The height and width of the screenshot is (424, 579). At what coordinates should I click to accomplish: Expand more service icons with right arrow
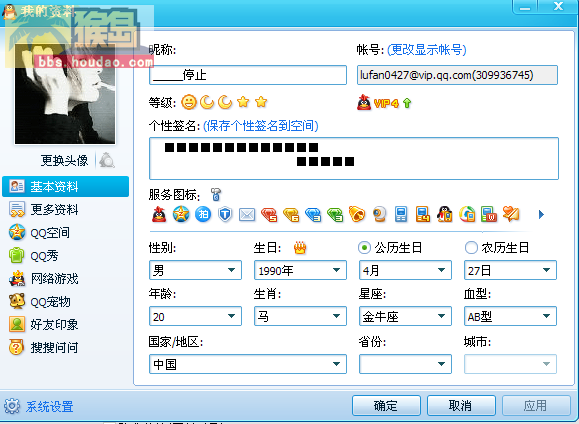(x=541, y=214)
